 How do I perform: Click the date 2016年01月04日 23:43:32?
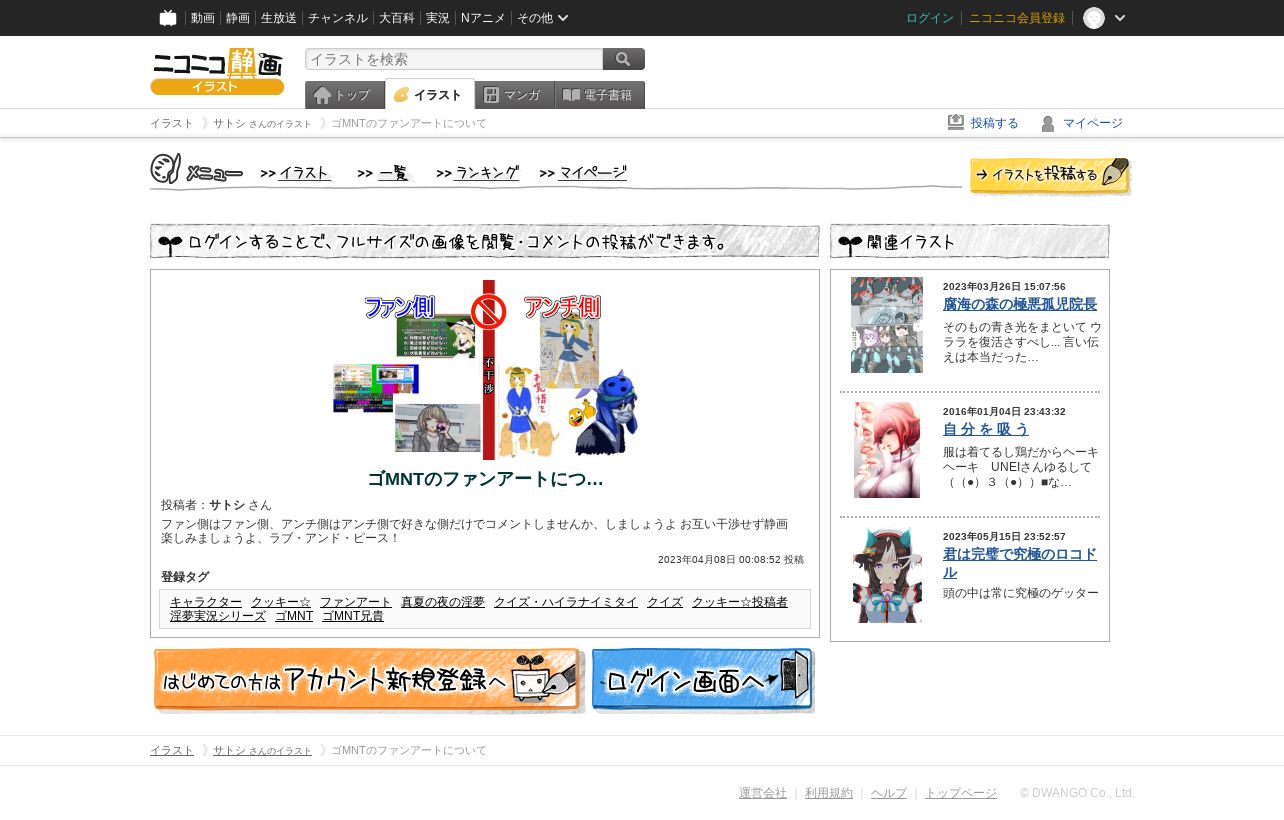tap(1004, 412)
